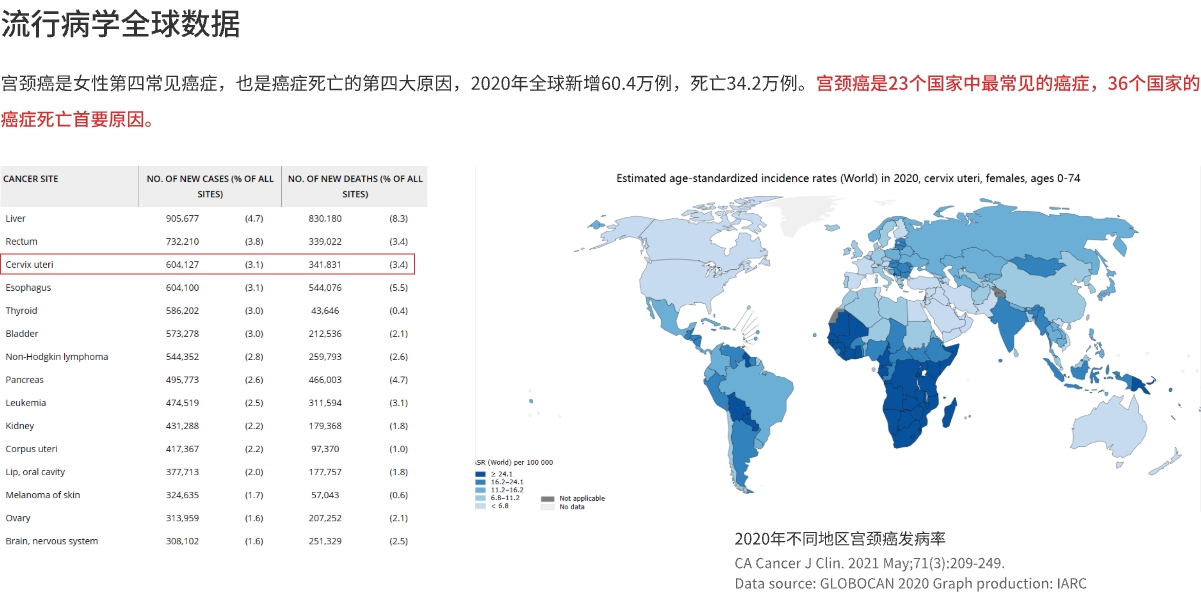
Task: Select the gray Not applicable legend icon
Action: point(547,498)
